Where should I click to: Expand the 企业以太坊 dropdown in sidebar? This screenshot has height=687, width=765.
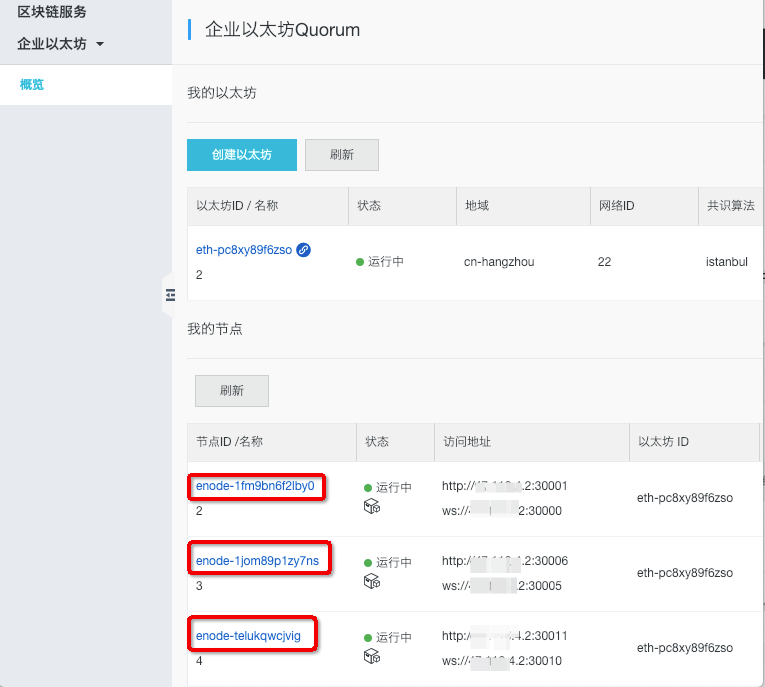[x=60, y=44]
